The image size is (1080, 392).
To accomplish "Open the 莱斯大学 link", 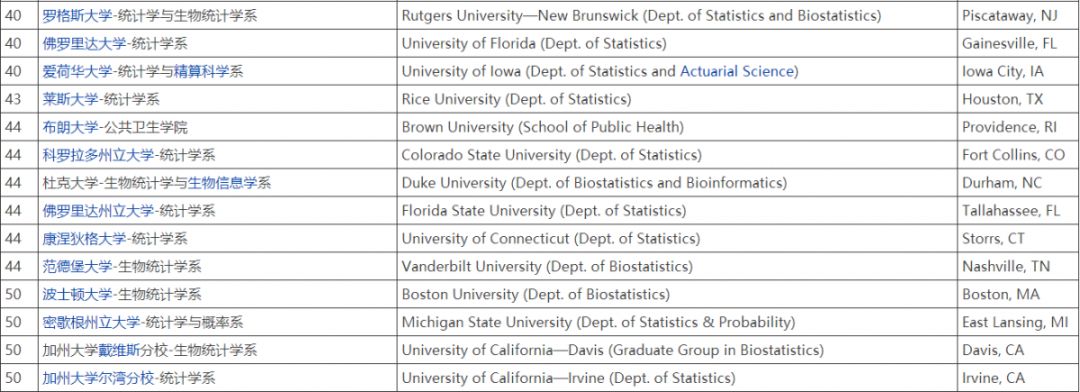I will [x=70, y=100].
